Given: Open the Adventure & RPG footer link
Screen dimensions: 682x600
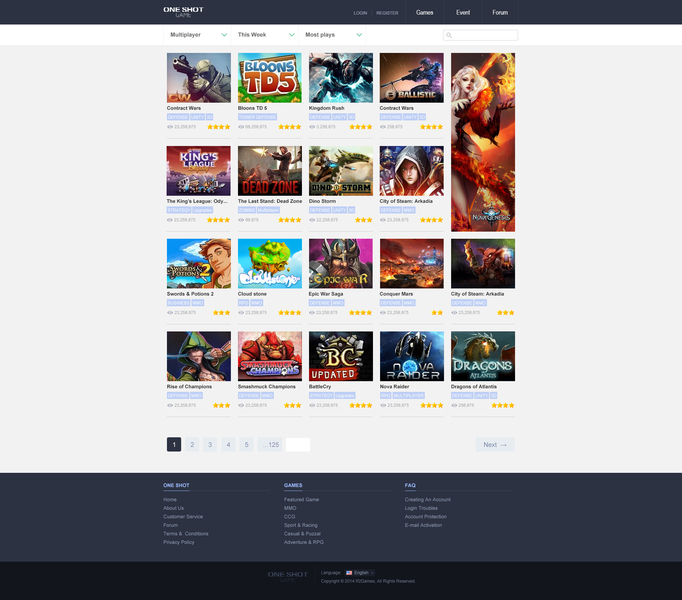Looking at the screenshot, I should pyautogui.click(x=304, y=542).
